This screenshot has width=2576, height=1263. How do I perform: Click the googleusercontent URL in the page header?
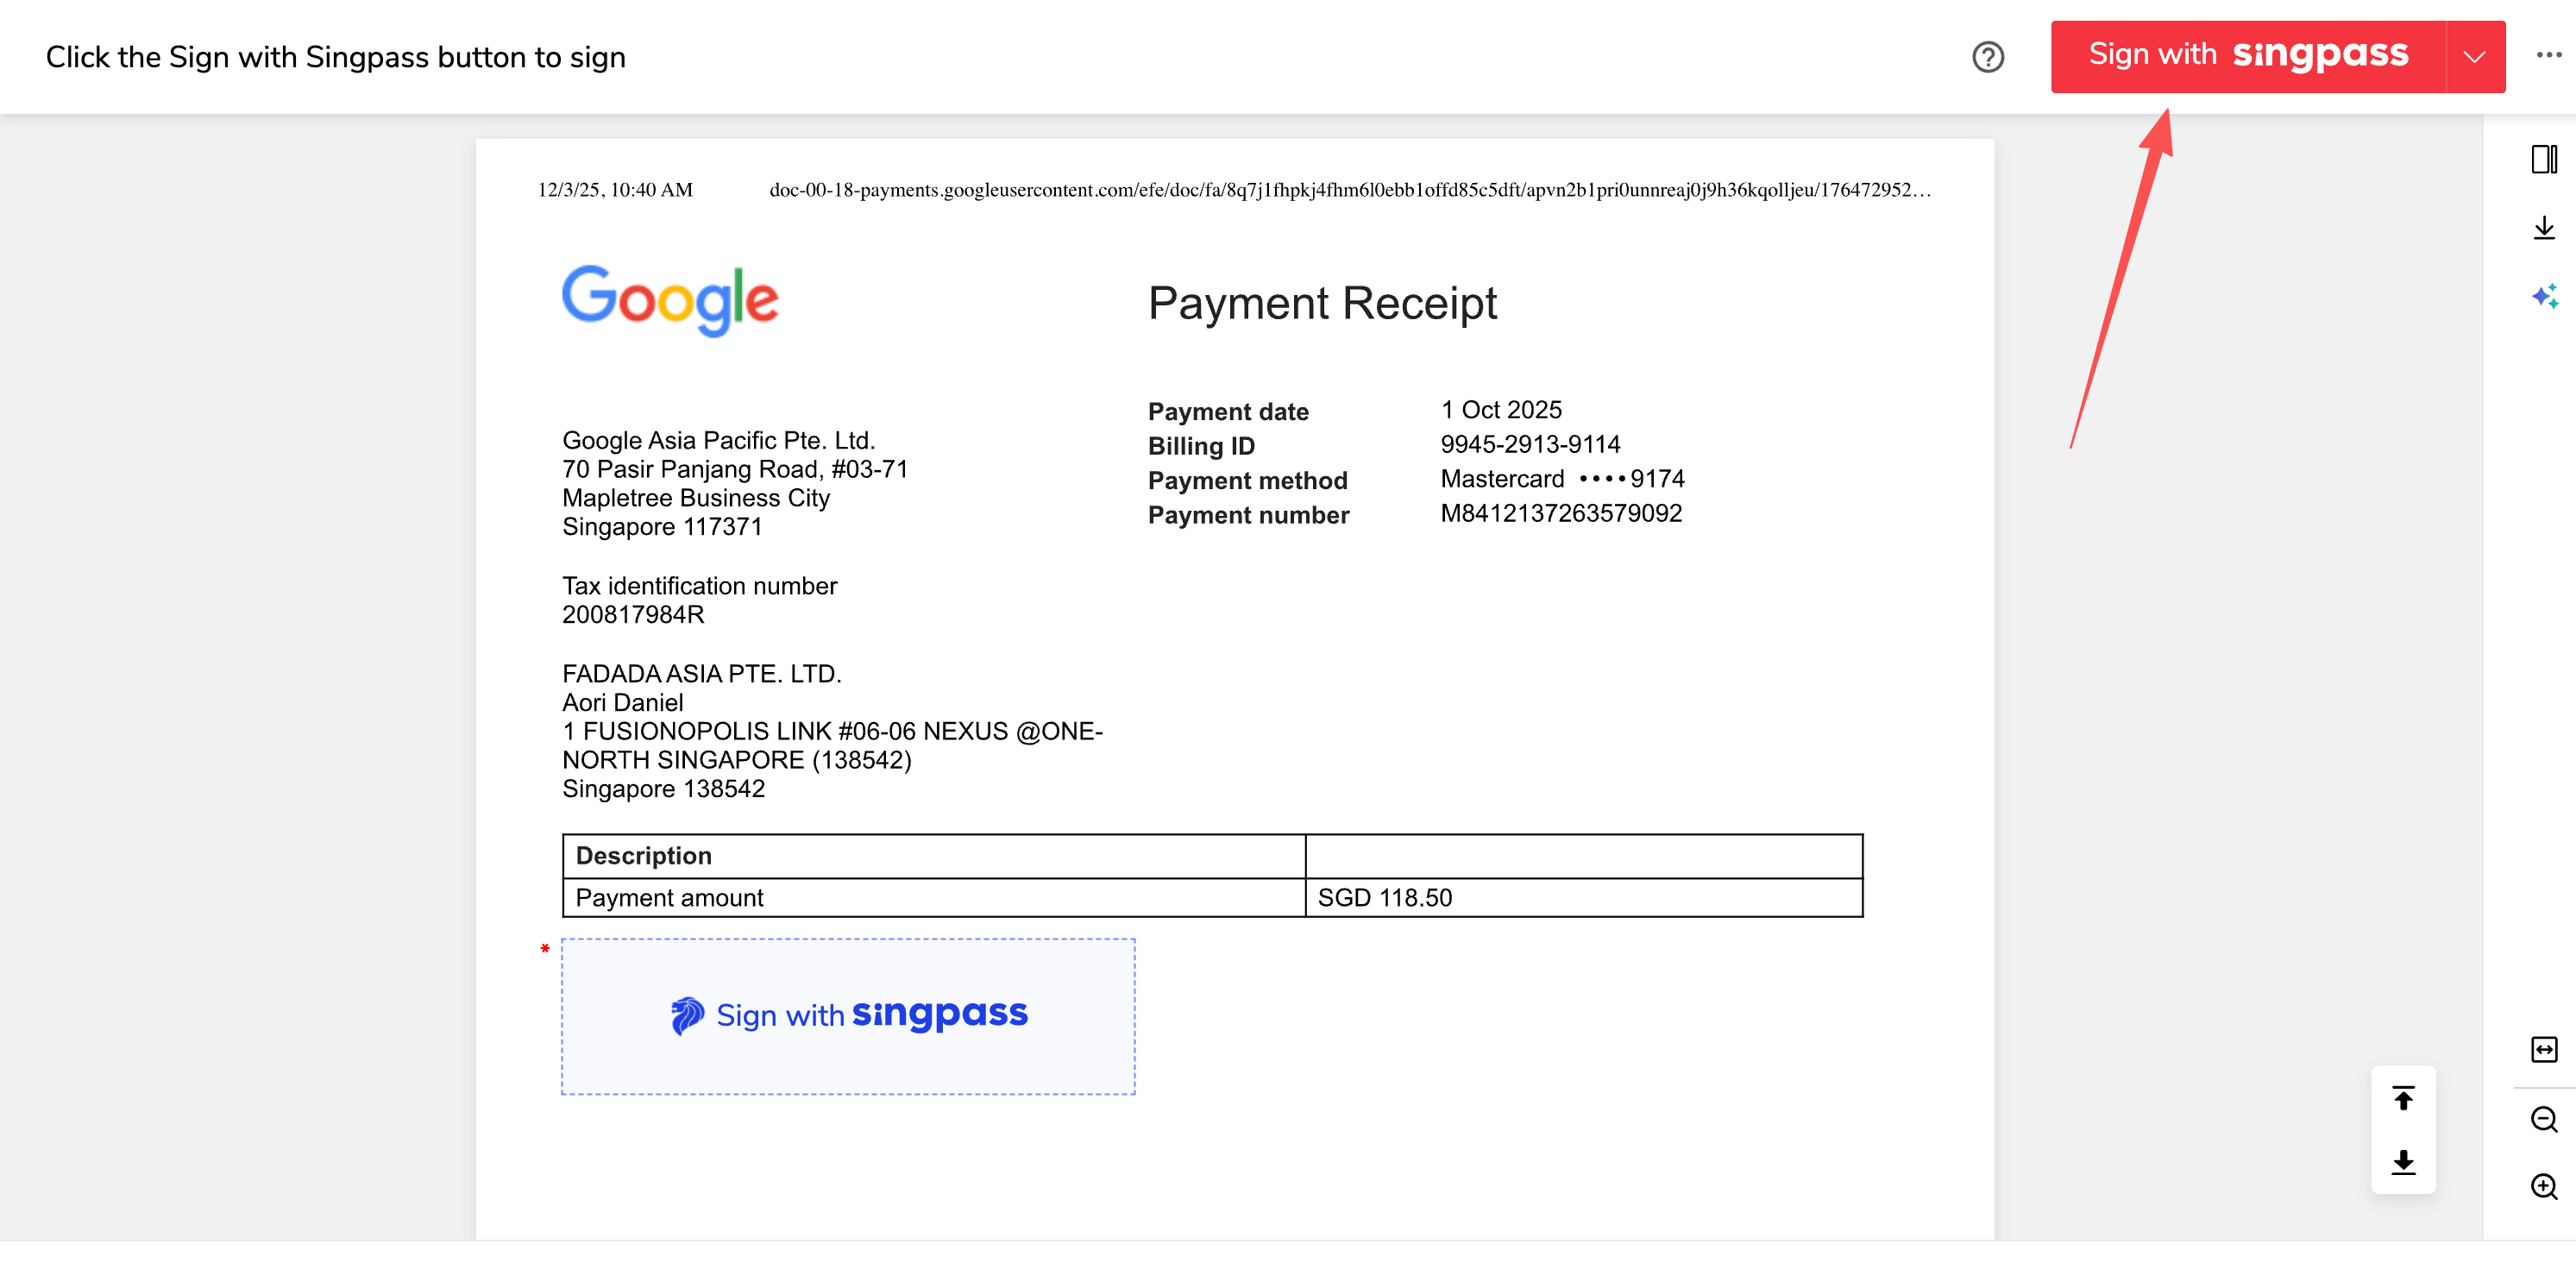point(1349,190)
